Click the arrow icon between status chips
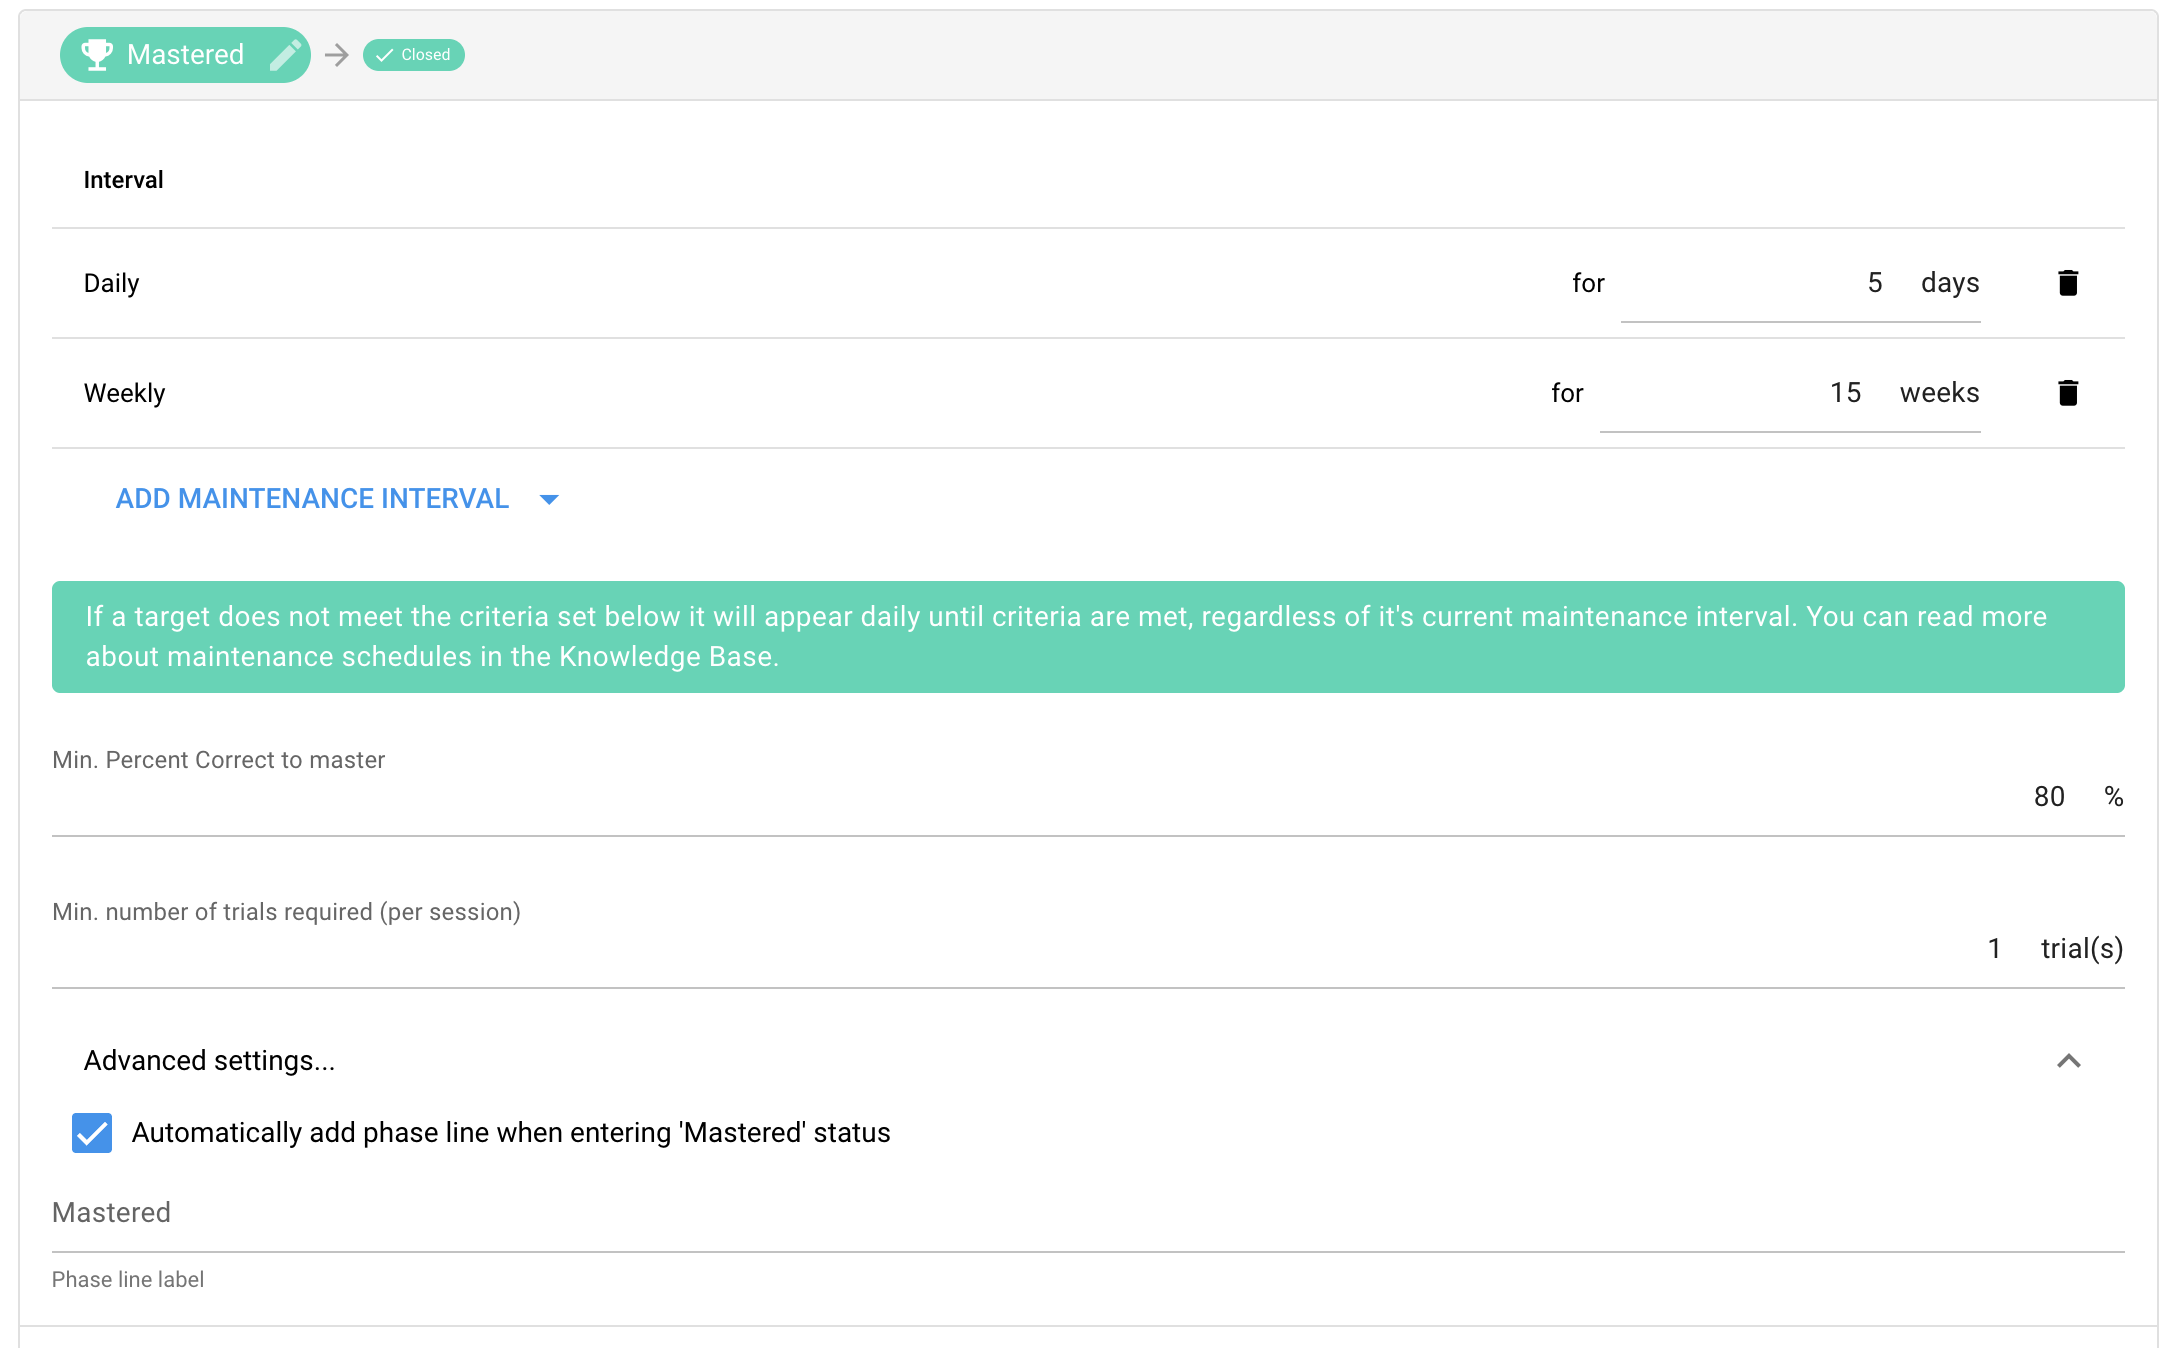 point(337,55)
